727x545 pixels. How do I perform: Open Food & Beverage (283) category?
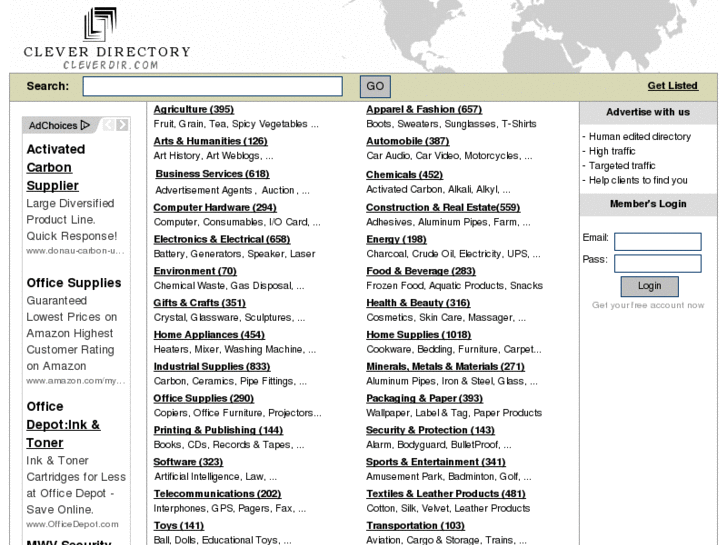421,271
